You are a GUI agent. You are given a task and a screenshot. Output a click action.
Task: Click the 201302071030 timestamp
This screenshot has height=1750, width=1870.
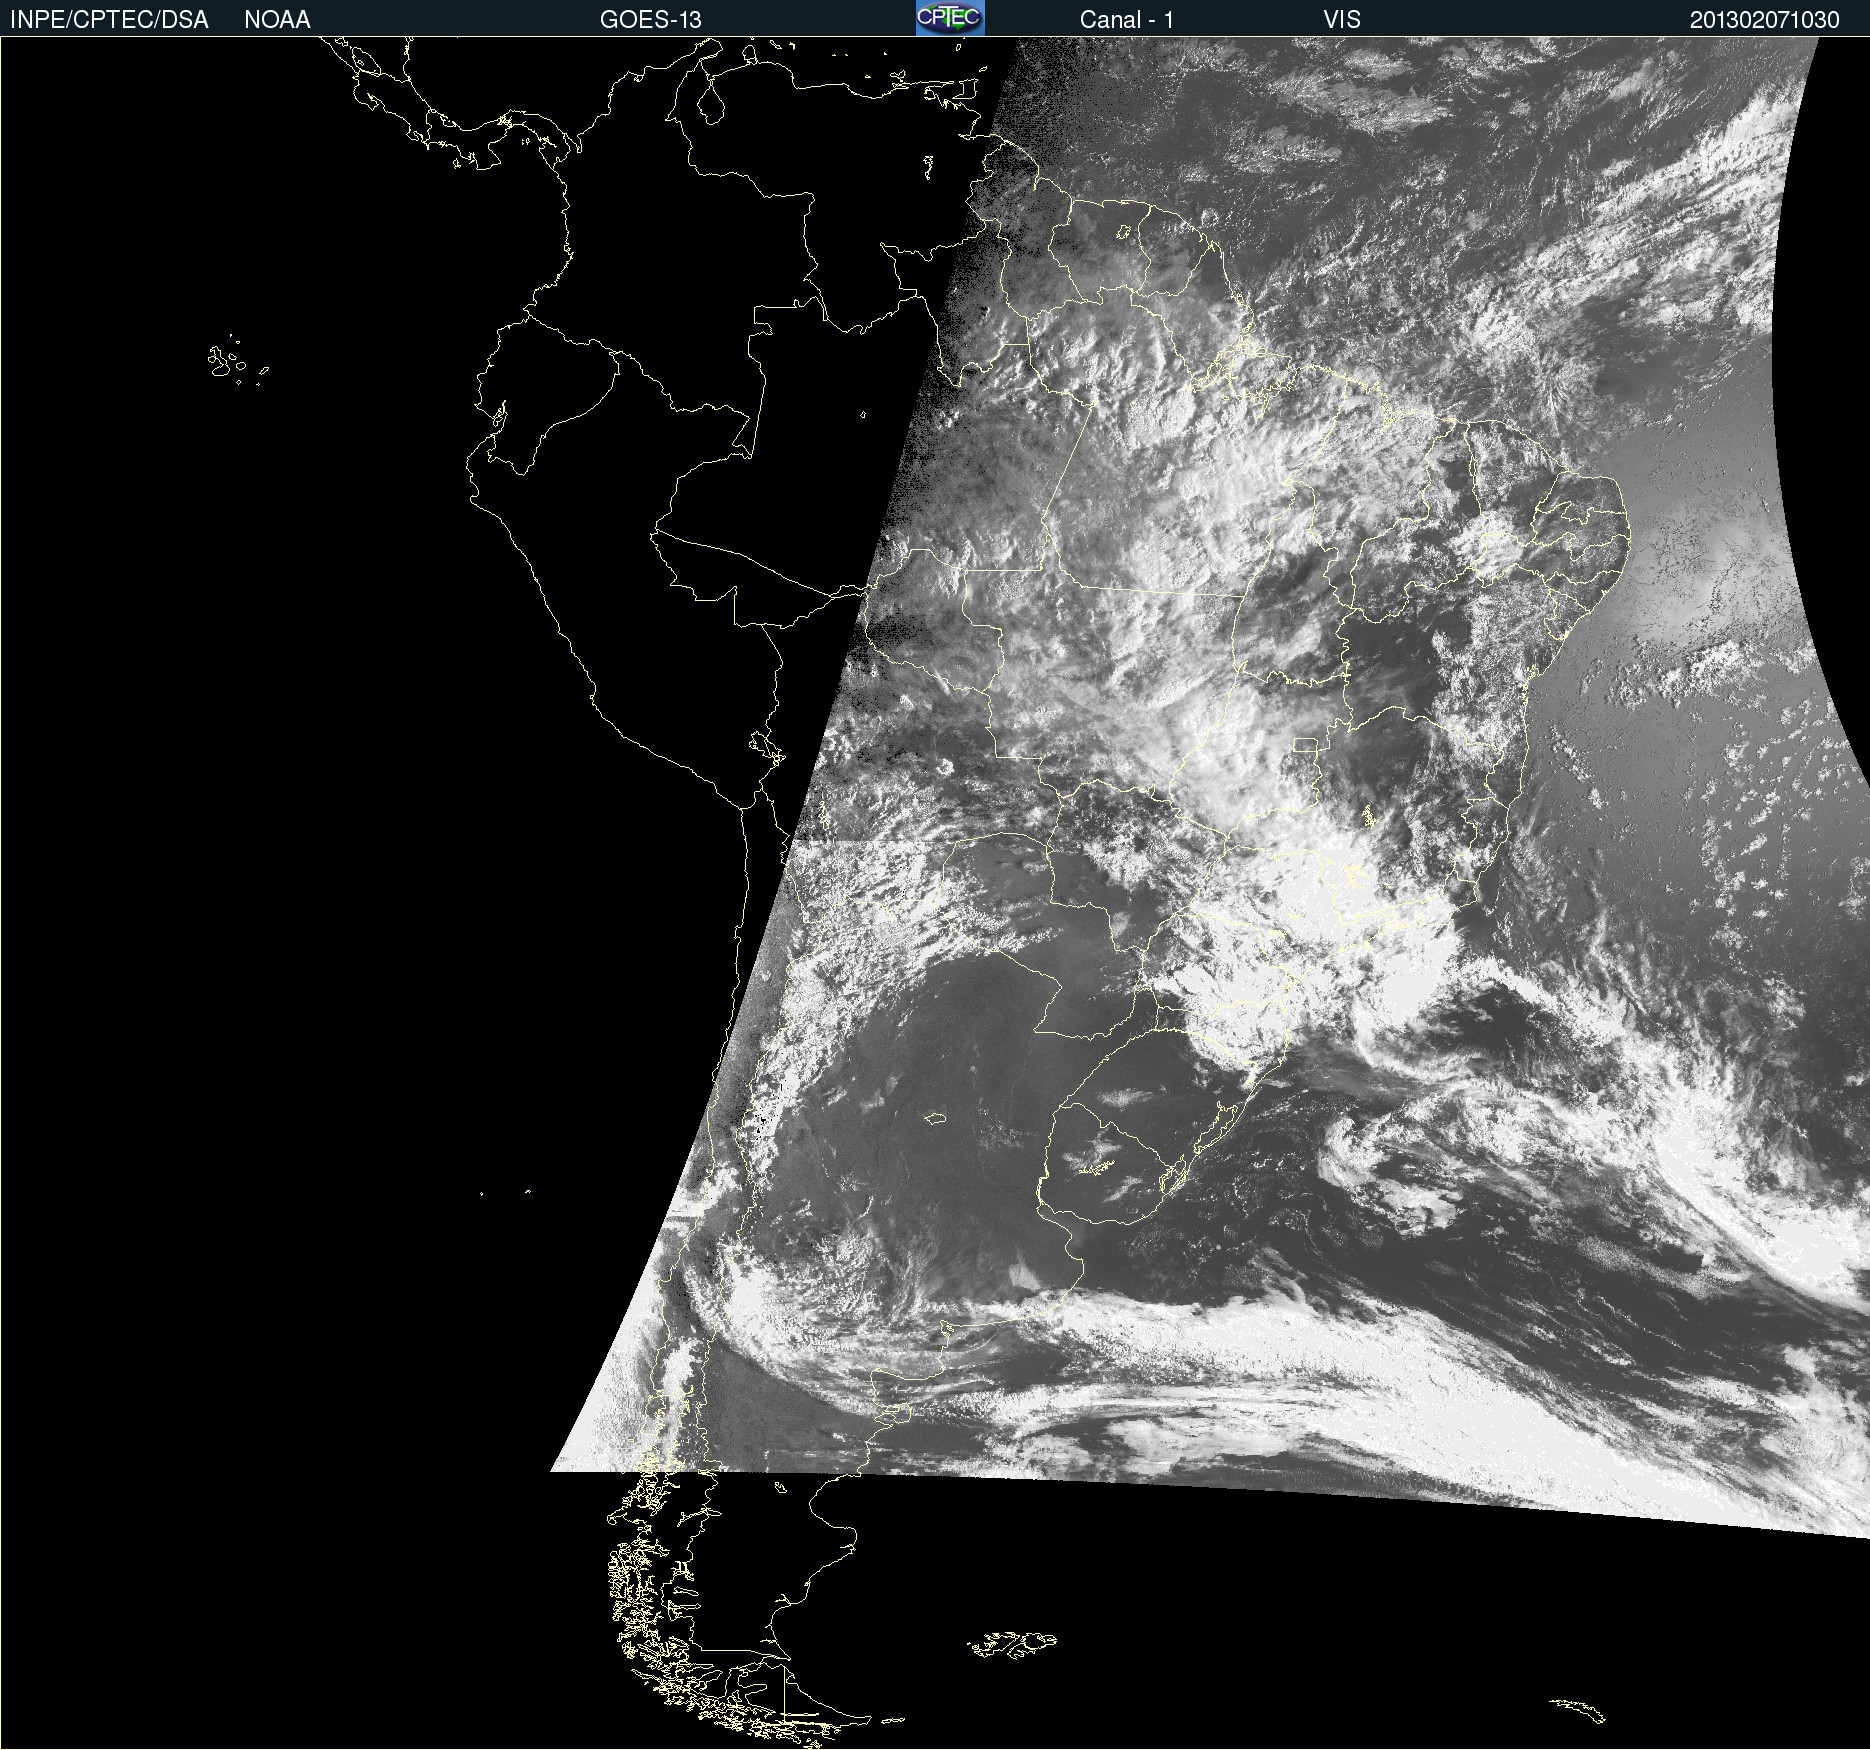pos(1765,19)
